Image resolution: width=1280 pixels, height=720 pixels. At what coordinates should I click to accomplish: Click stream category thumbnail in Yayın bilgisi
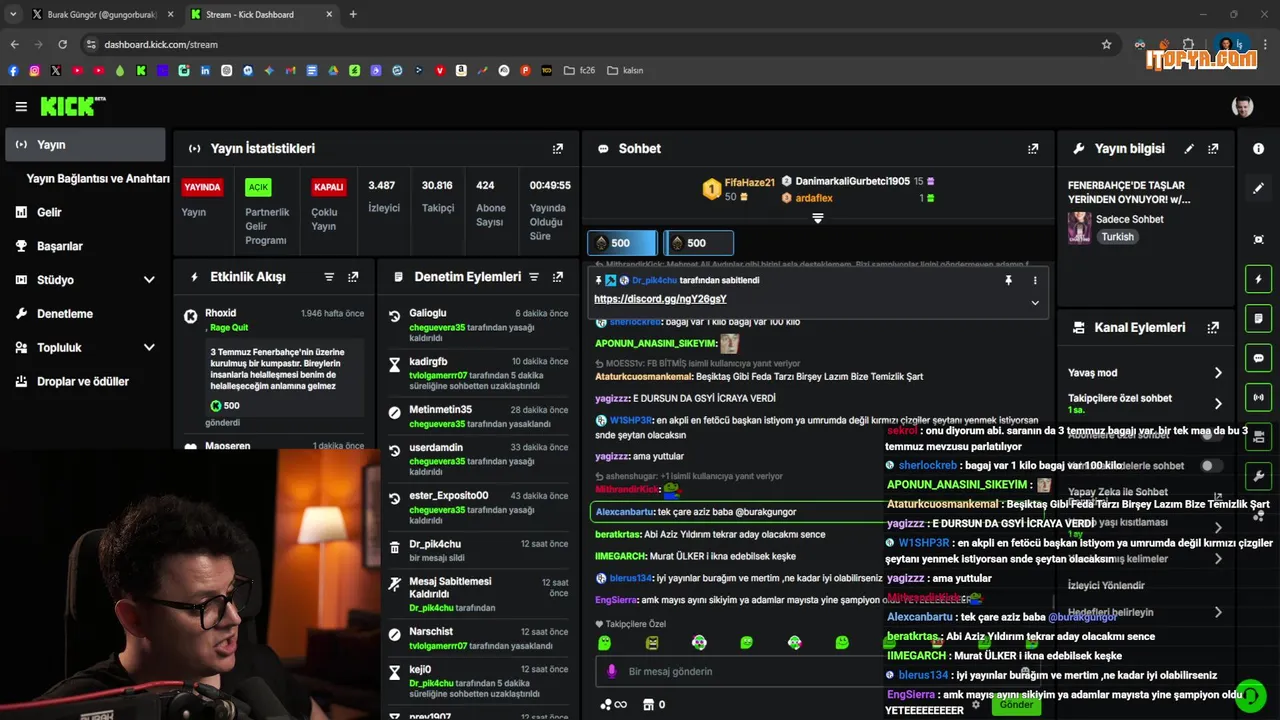tap(1079, 228)
